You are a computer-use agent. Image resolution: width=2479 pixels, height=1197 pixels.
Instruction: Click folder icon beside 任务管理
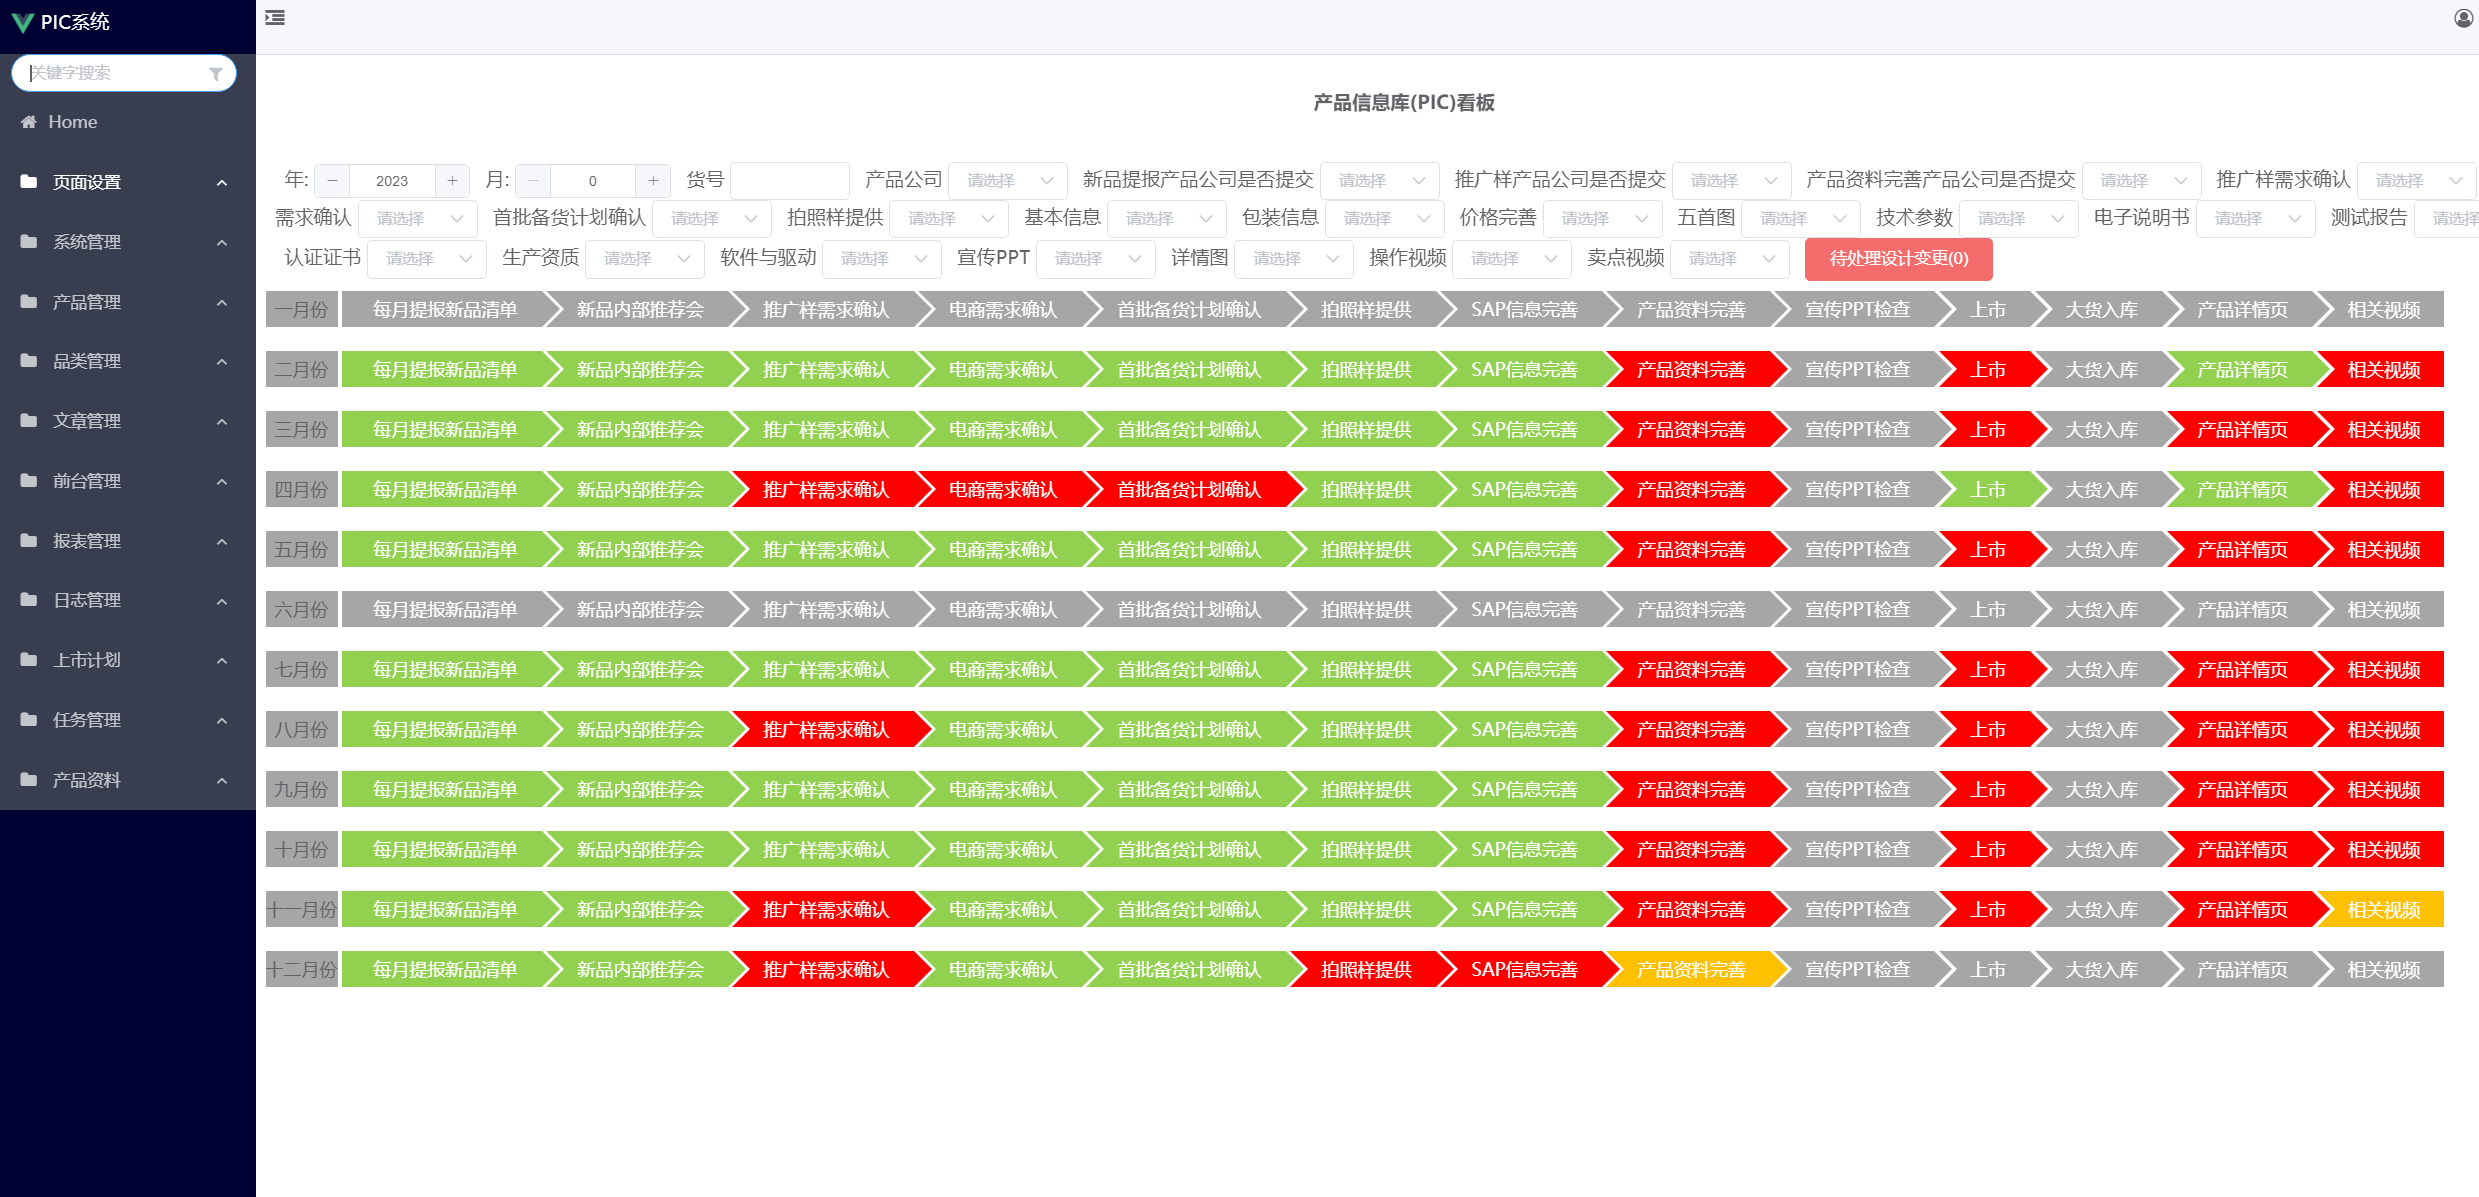point(29,720)
